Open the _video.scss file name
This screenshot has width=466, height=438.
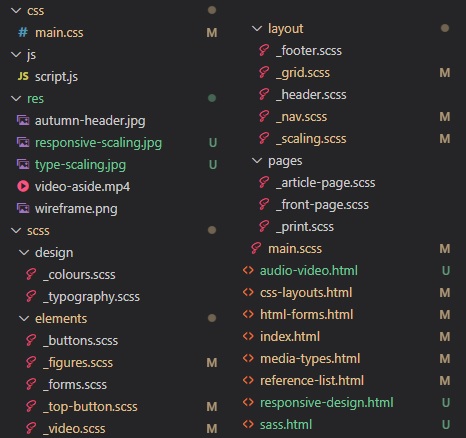pos(74,429)
